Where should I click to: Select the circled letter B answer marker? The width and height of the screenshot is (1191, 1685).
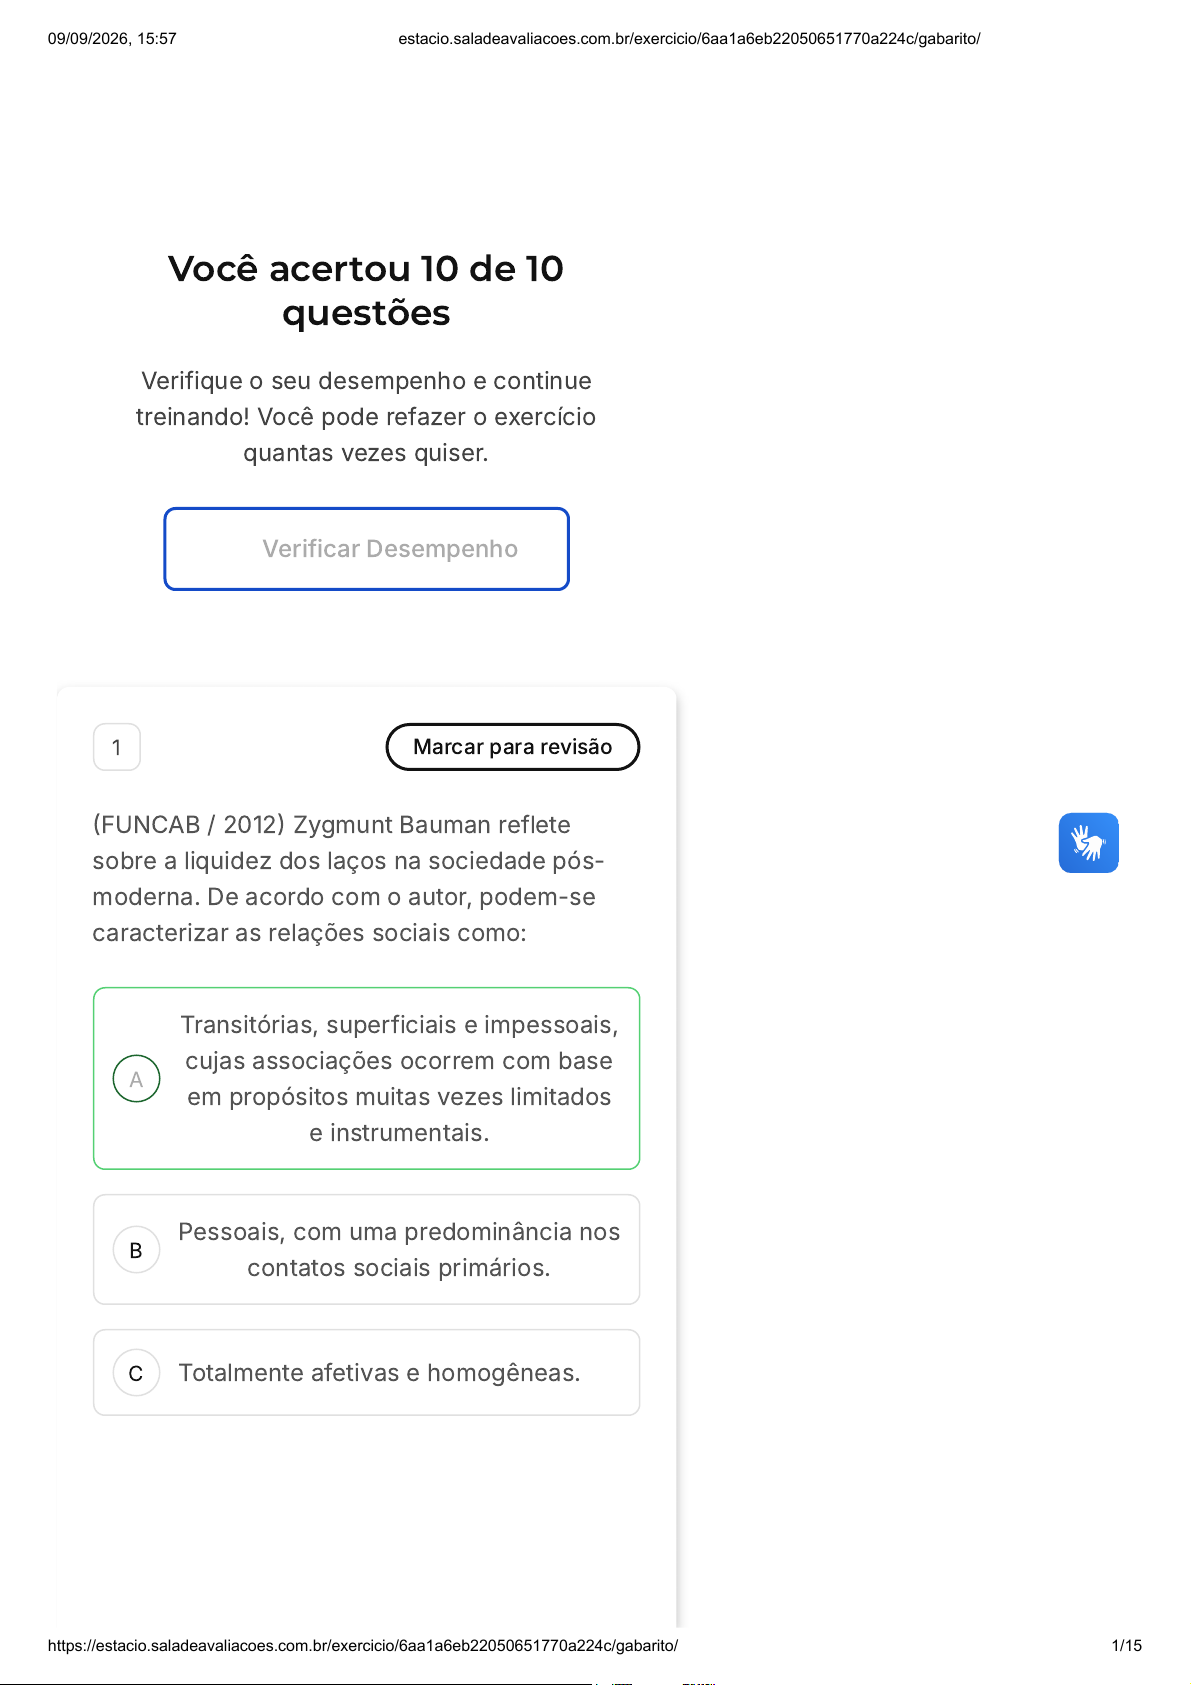137,1250
